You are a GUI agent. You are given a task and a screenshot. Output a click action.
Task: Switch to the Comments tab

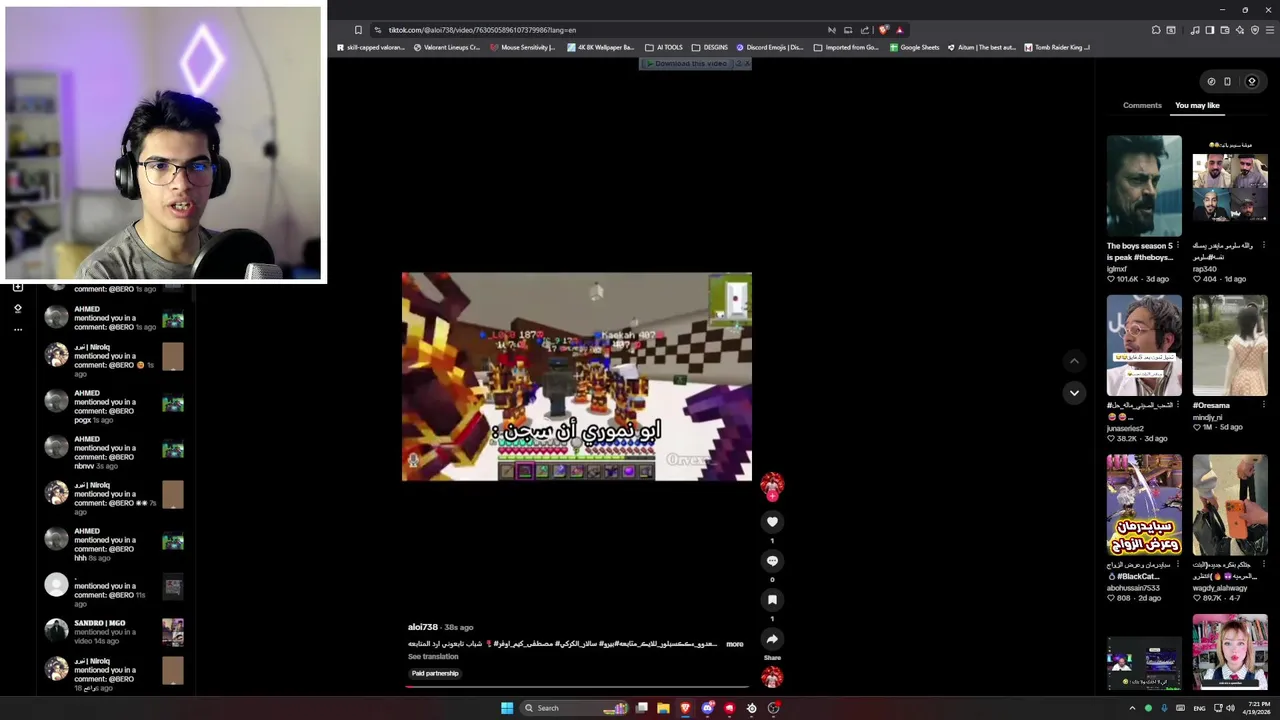(x=1142, y=105)
